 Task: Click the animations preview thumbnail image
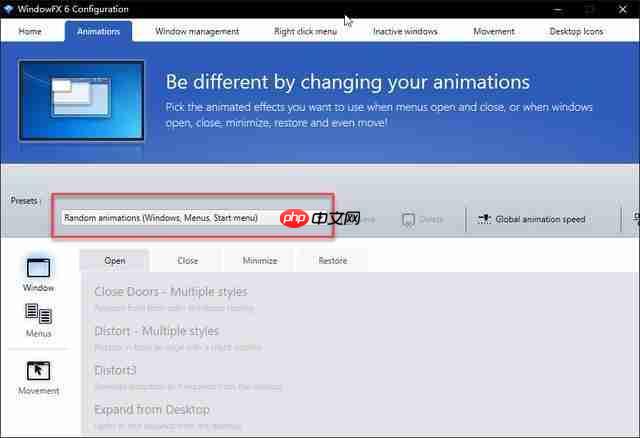[x=81, y=100]
